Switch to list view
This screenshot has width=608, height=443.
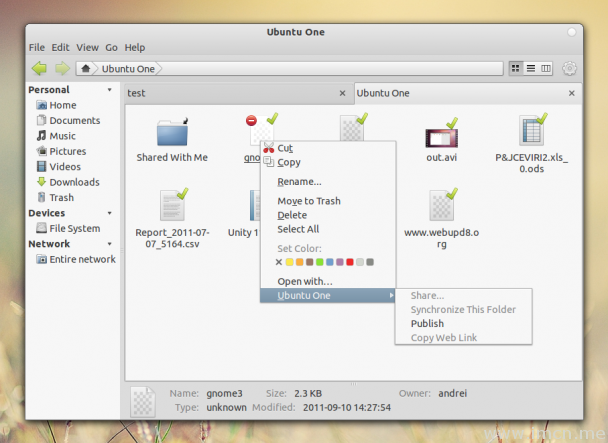click(531, 69)
